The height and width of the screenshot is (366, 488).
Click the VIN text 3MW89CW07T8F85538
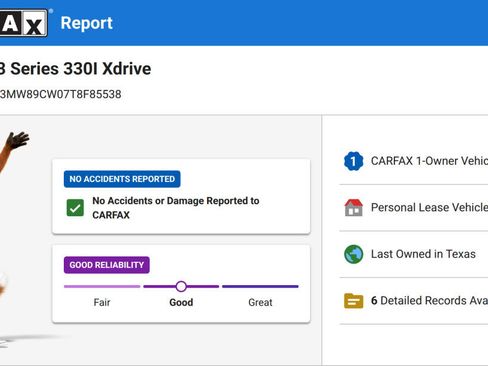point(60,94)
